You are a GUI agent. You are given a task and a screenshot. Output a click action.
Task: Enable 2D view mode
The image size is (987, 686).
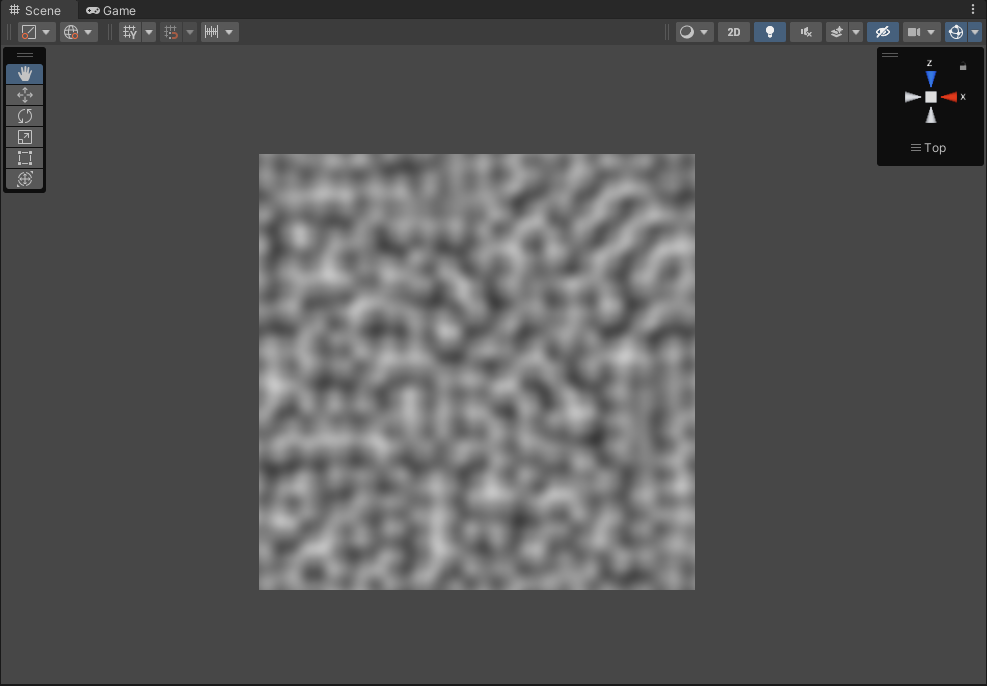(733, 31)
